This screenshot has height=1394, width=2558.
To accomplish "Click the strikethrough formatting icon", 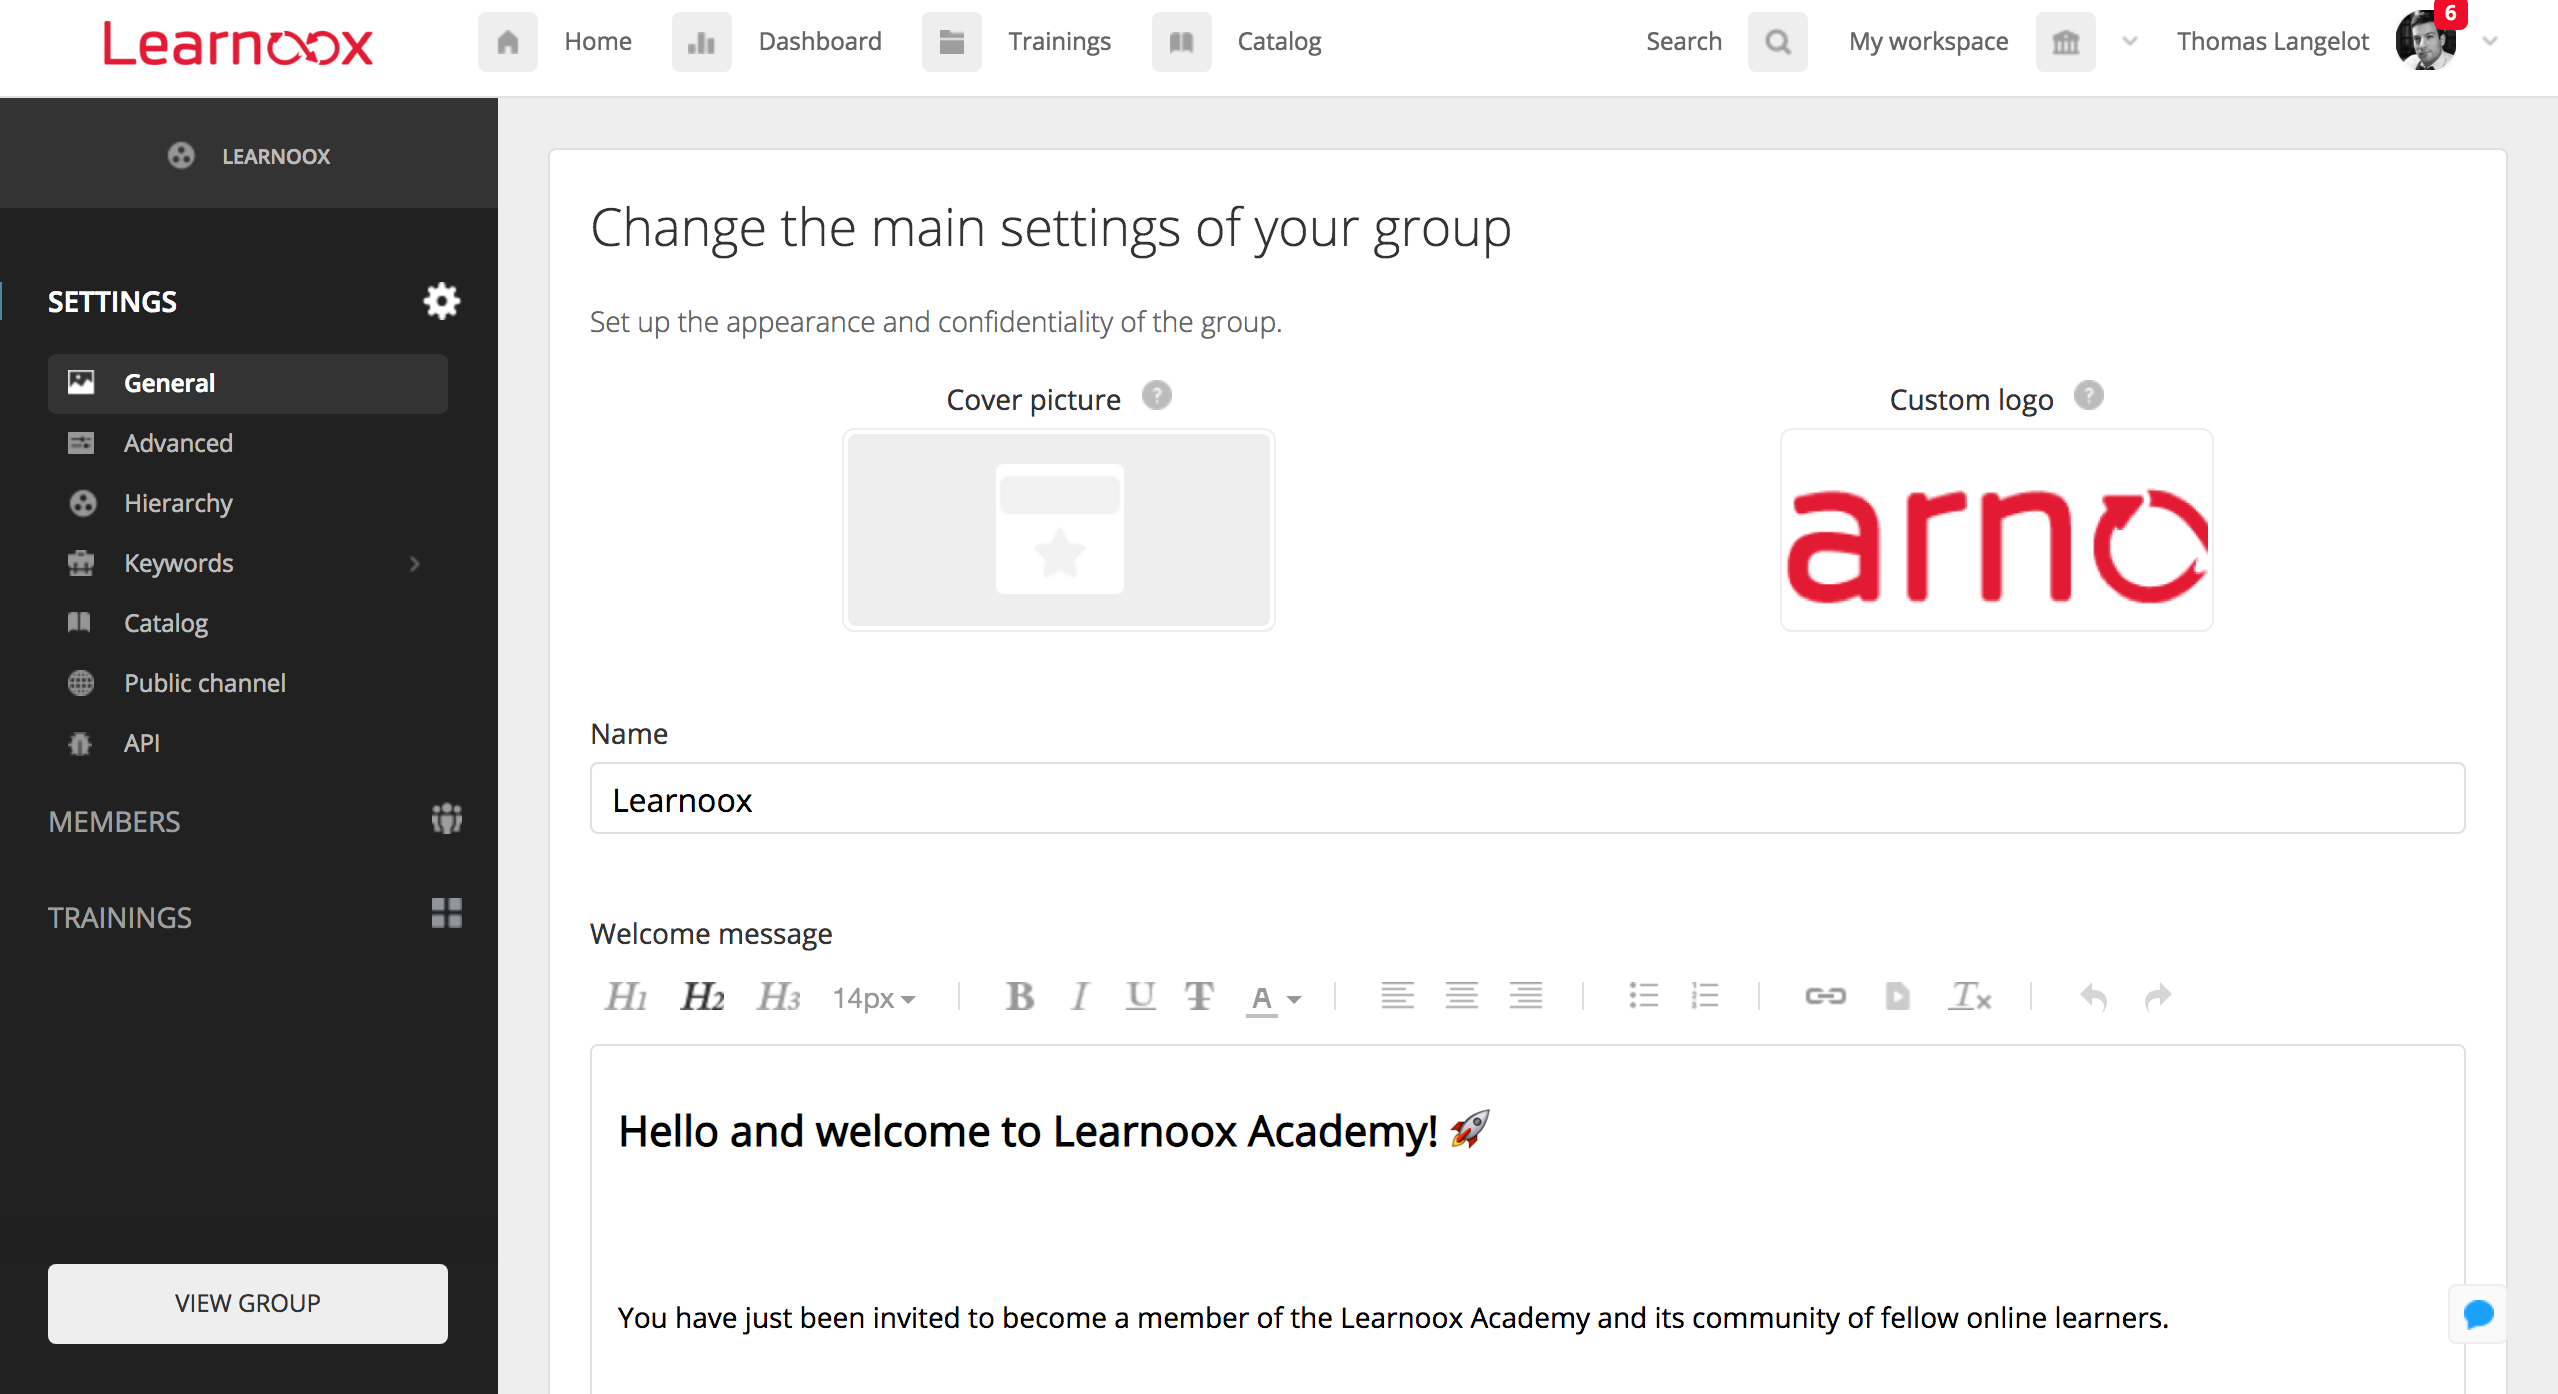I will click(1199, 996).
